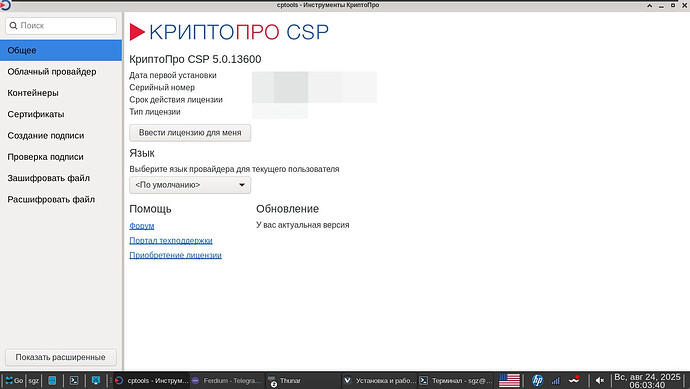Click the Срок действия лицензии label

(x=176, y=100)
